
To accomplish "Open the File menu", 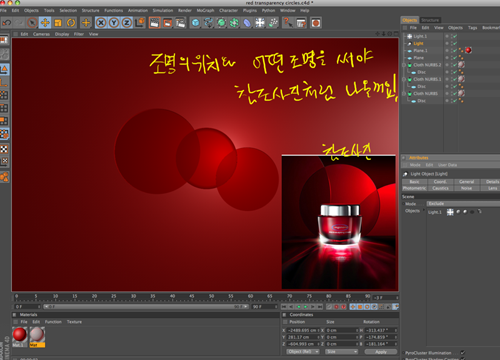I will 3,10.
